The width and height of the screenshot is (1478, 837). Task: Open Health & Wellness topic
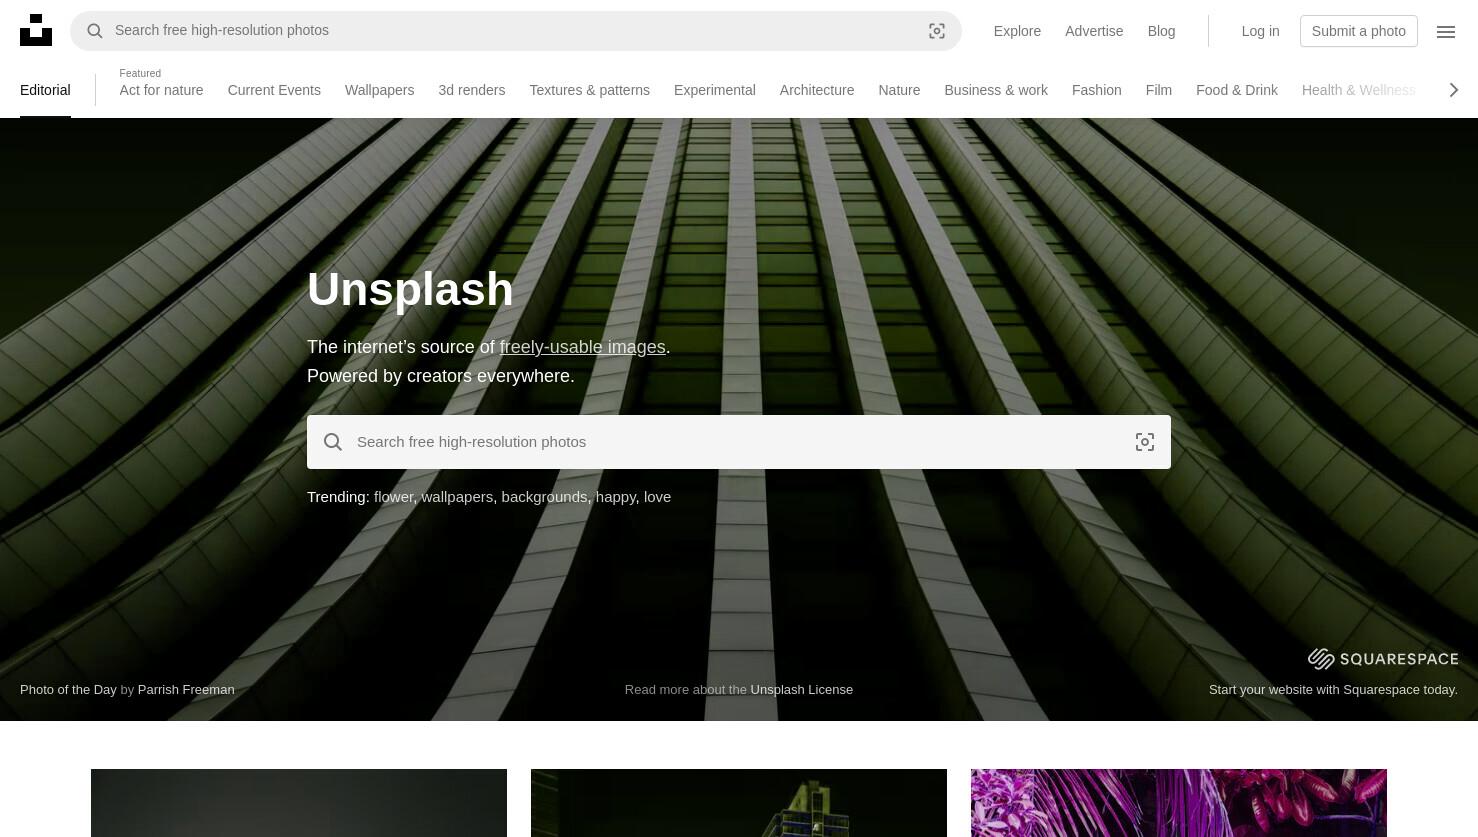tap(1358, 90)
